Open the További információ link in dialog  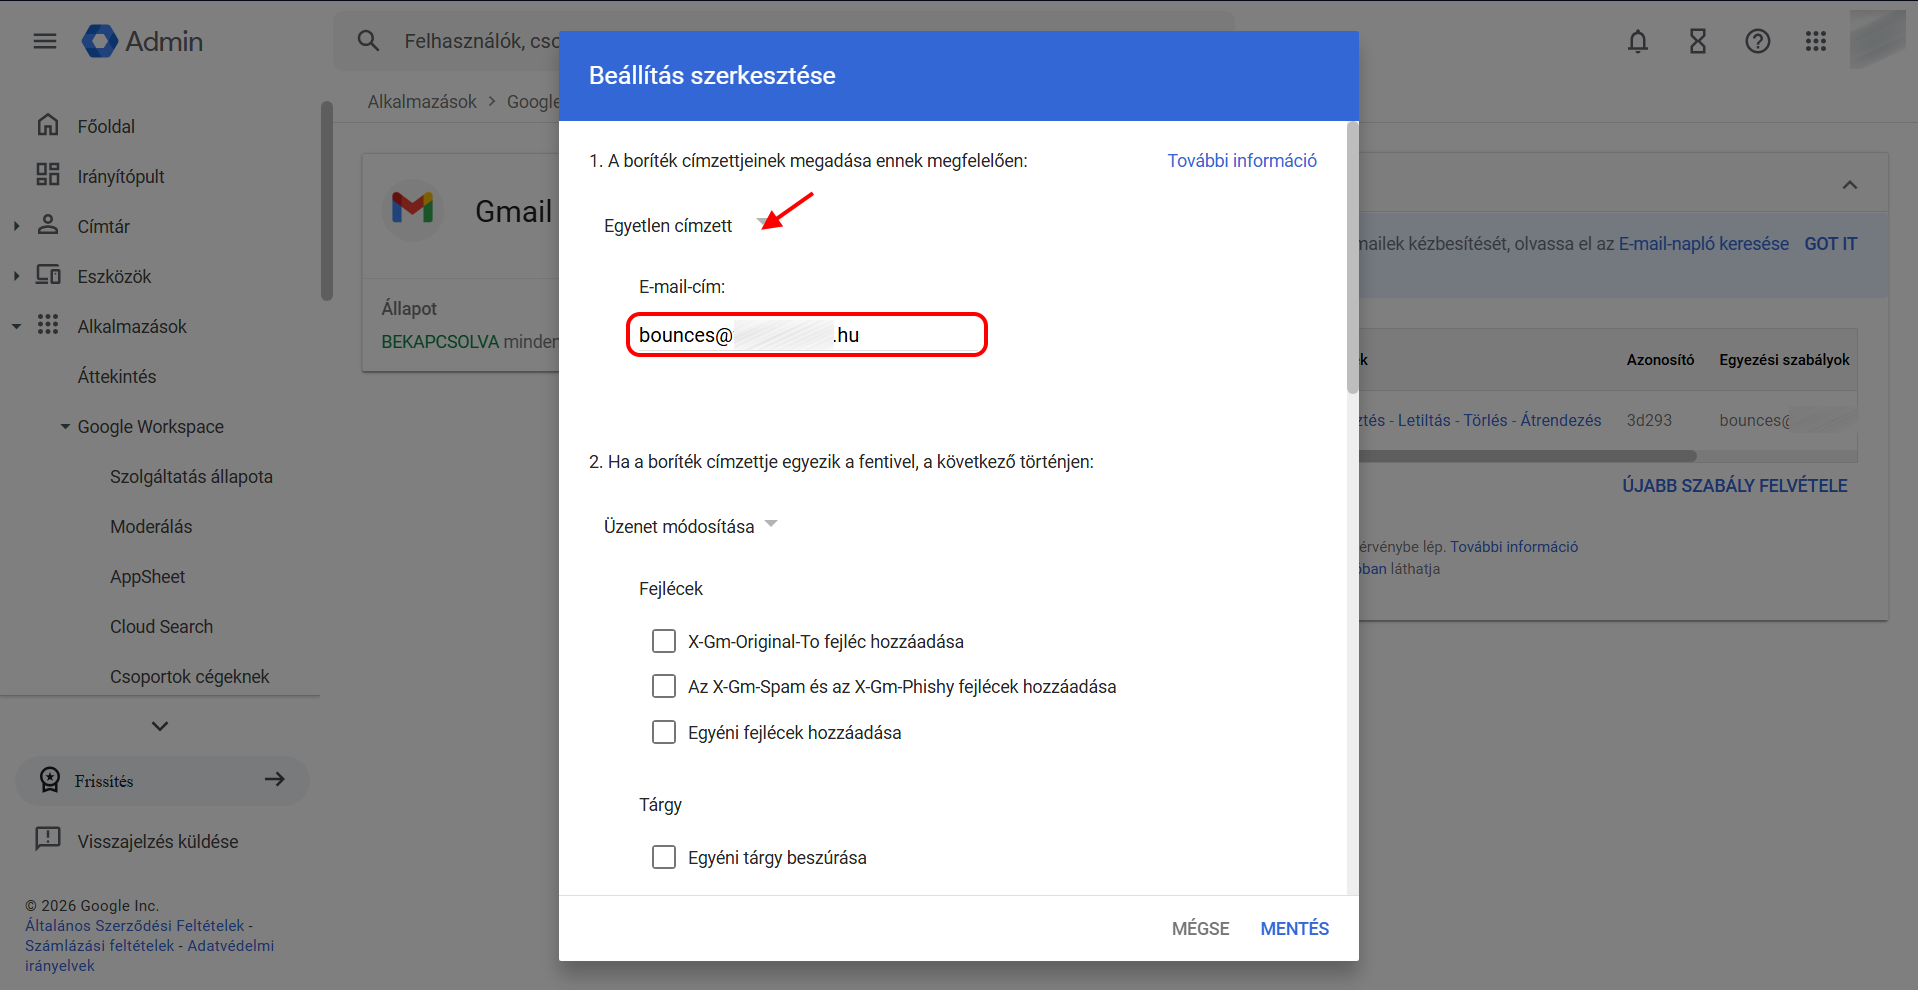(1242, 161)
